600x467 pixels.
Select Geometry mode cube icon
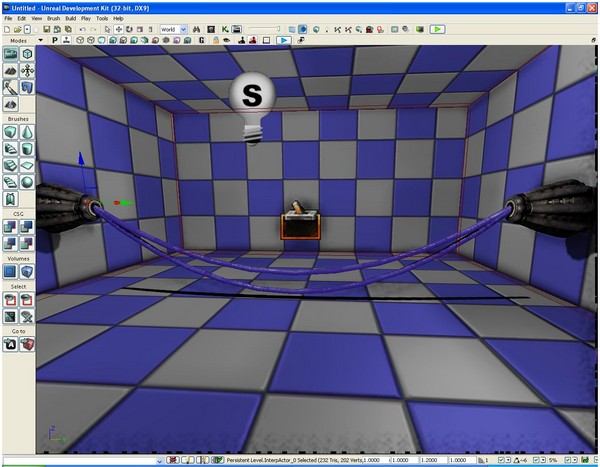click(x=27, y=54)
